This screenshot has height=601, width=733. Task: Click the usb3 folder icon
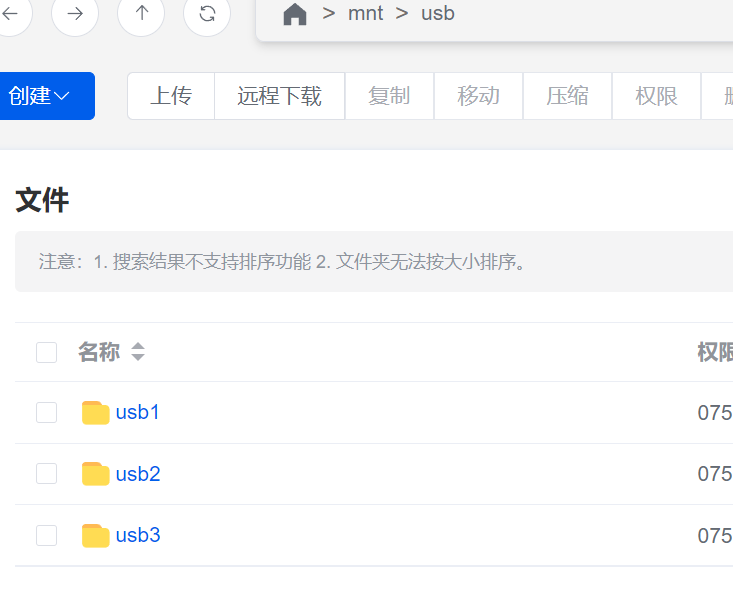point(95,536)
